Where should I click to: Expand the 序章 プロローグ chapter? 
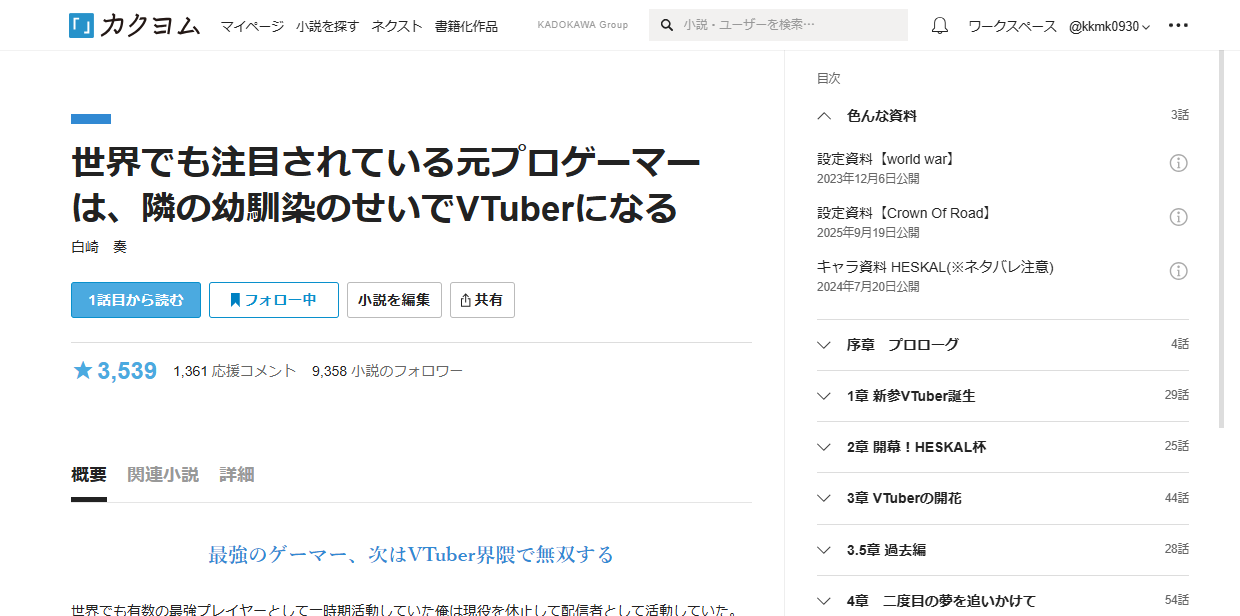824,345
